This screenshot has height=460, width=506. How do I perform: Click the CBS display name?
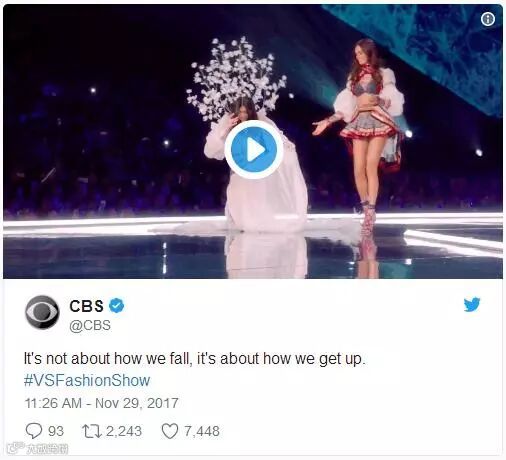(x=87, y=306)
